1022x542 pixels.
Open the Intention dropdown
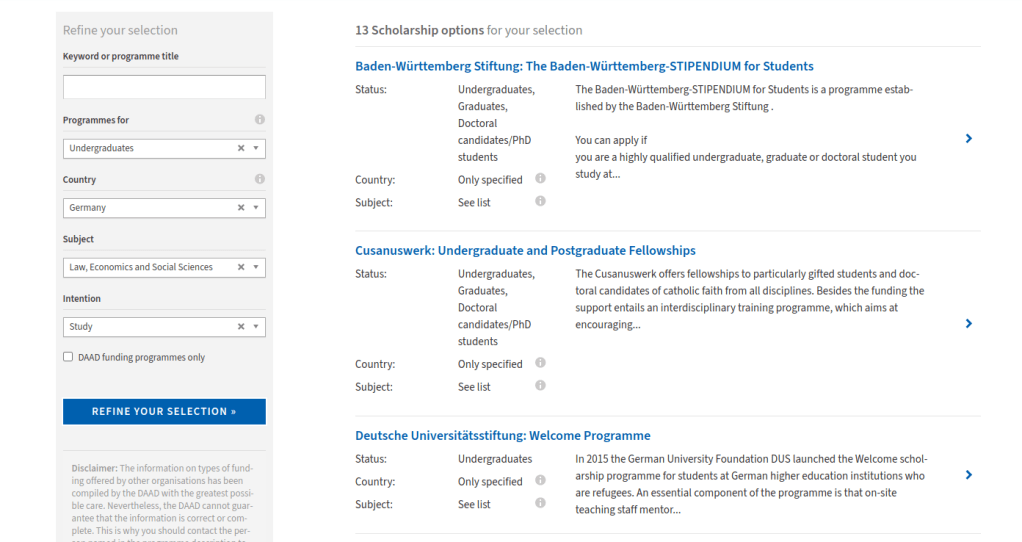256,327
